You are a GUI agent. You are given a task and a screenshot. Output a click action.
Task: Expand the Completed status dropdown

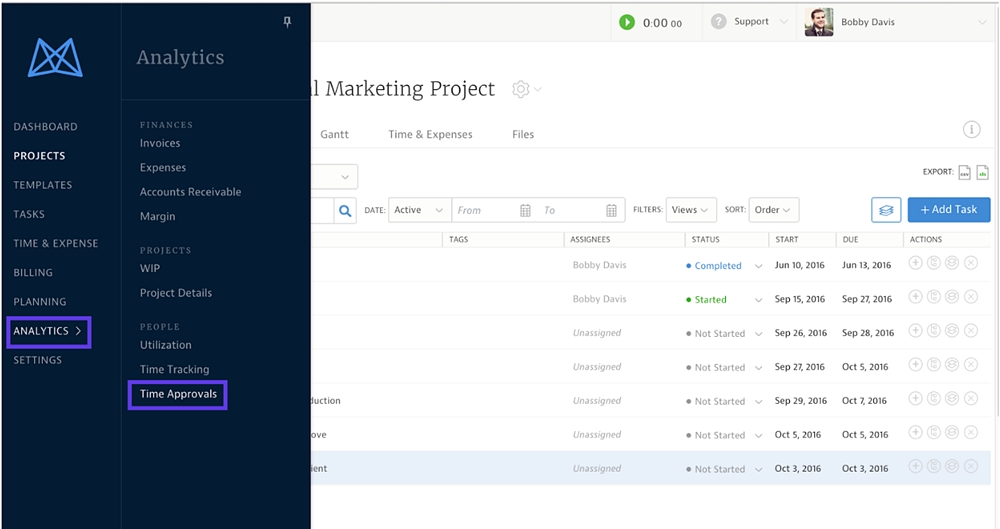coord(758,266)
